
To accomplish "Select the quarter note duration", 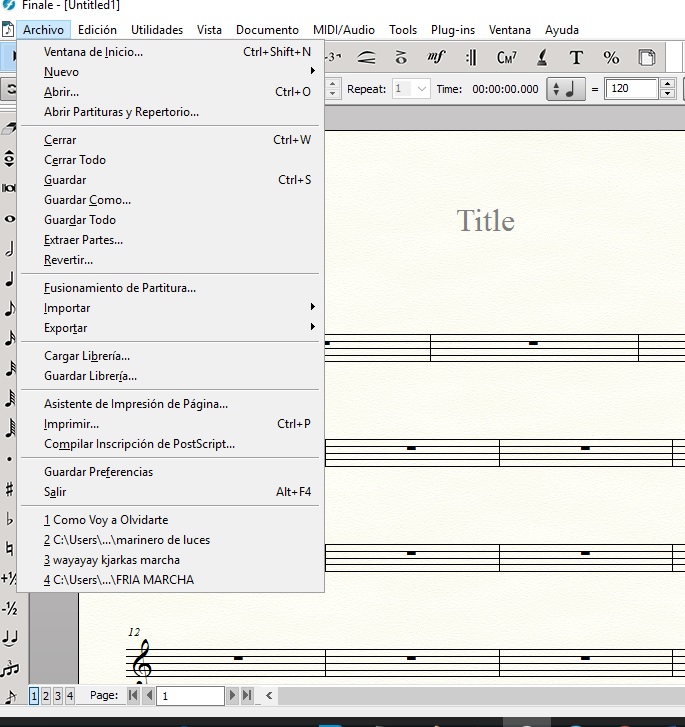I will point(9,279).
